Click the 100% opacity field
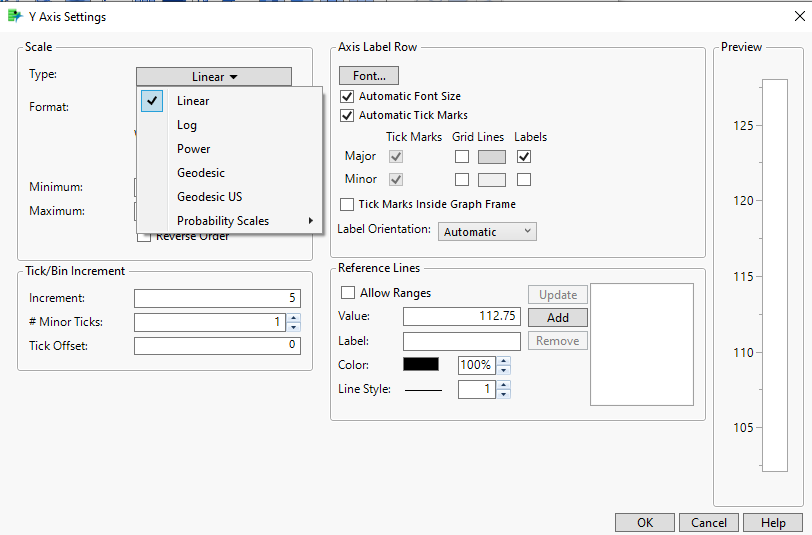Image resolution: width=812 pixels, height=535 pixels. [476, 365]
